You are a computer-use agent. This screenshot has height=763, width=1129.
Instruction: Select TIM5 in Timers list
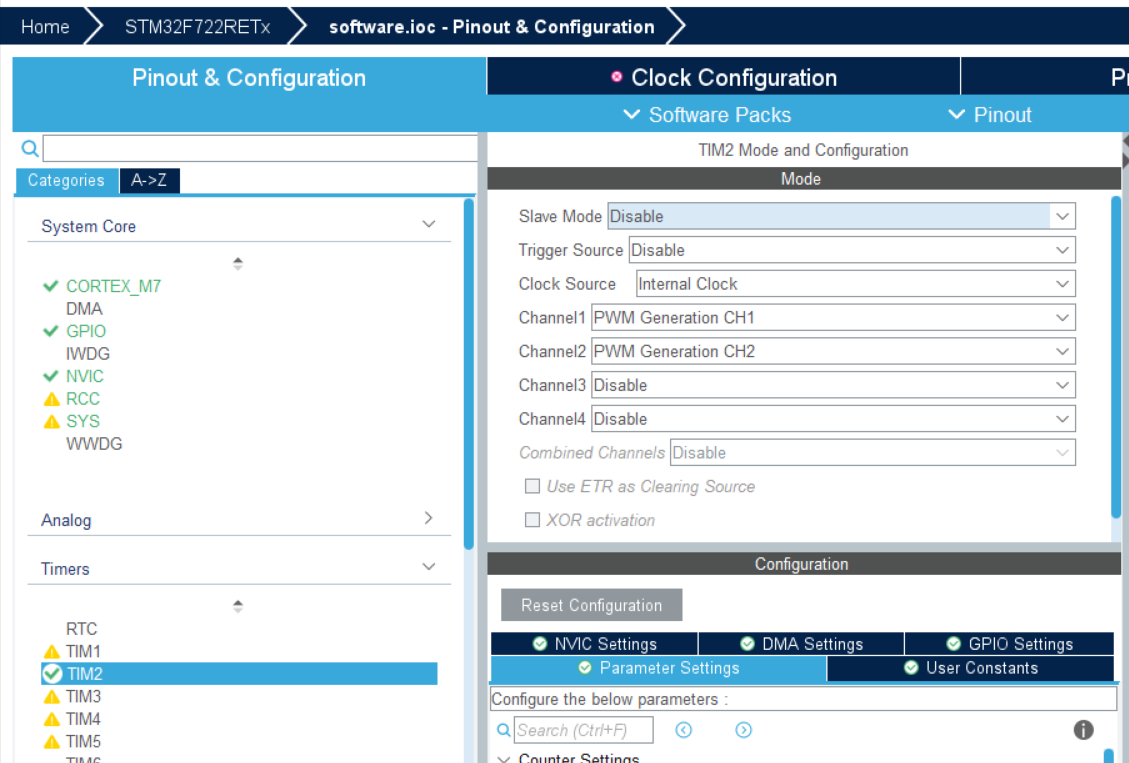[84, 741]
